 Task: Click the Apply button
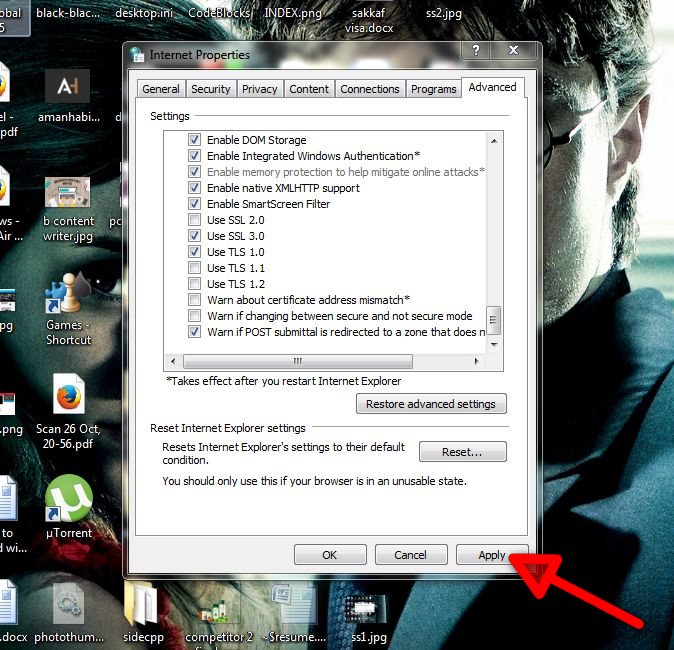point(492,555)
